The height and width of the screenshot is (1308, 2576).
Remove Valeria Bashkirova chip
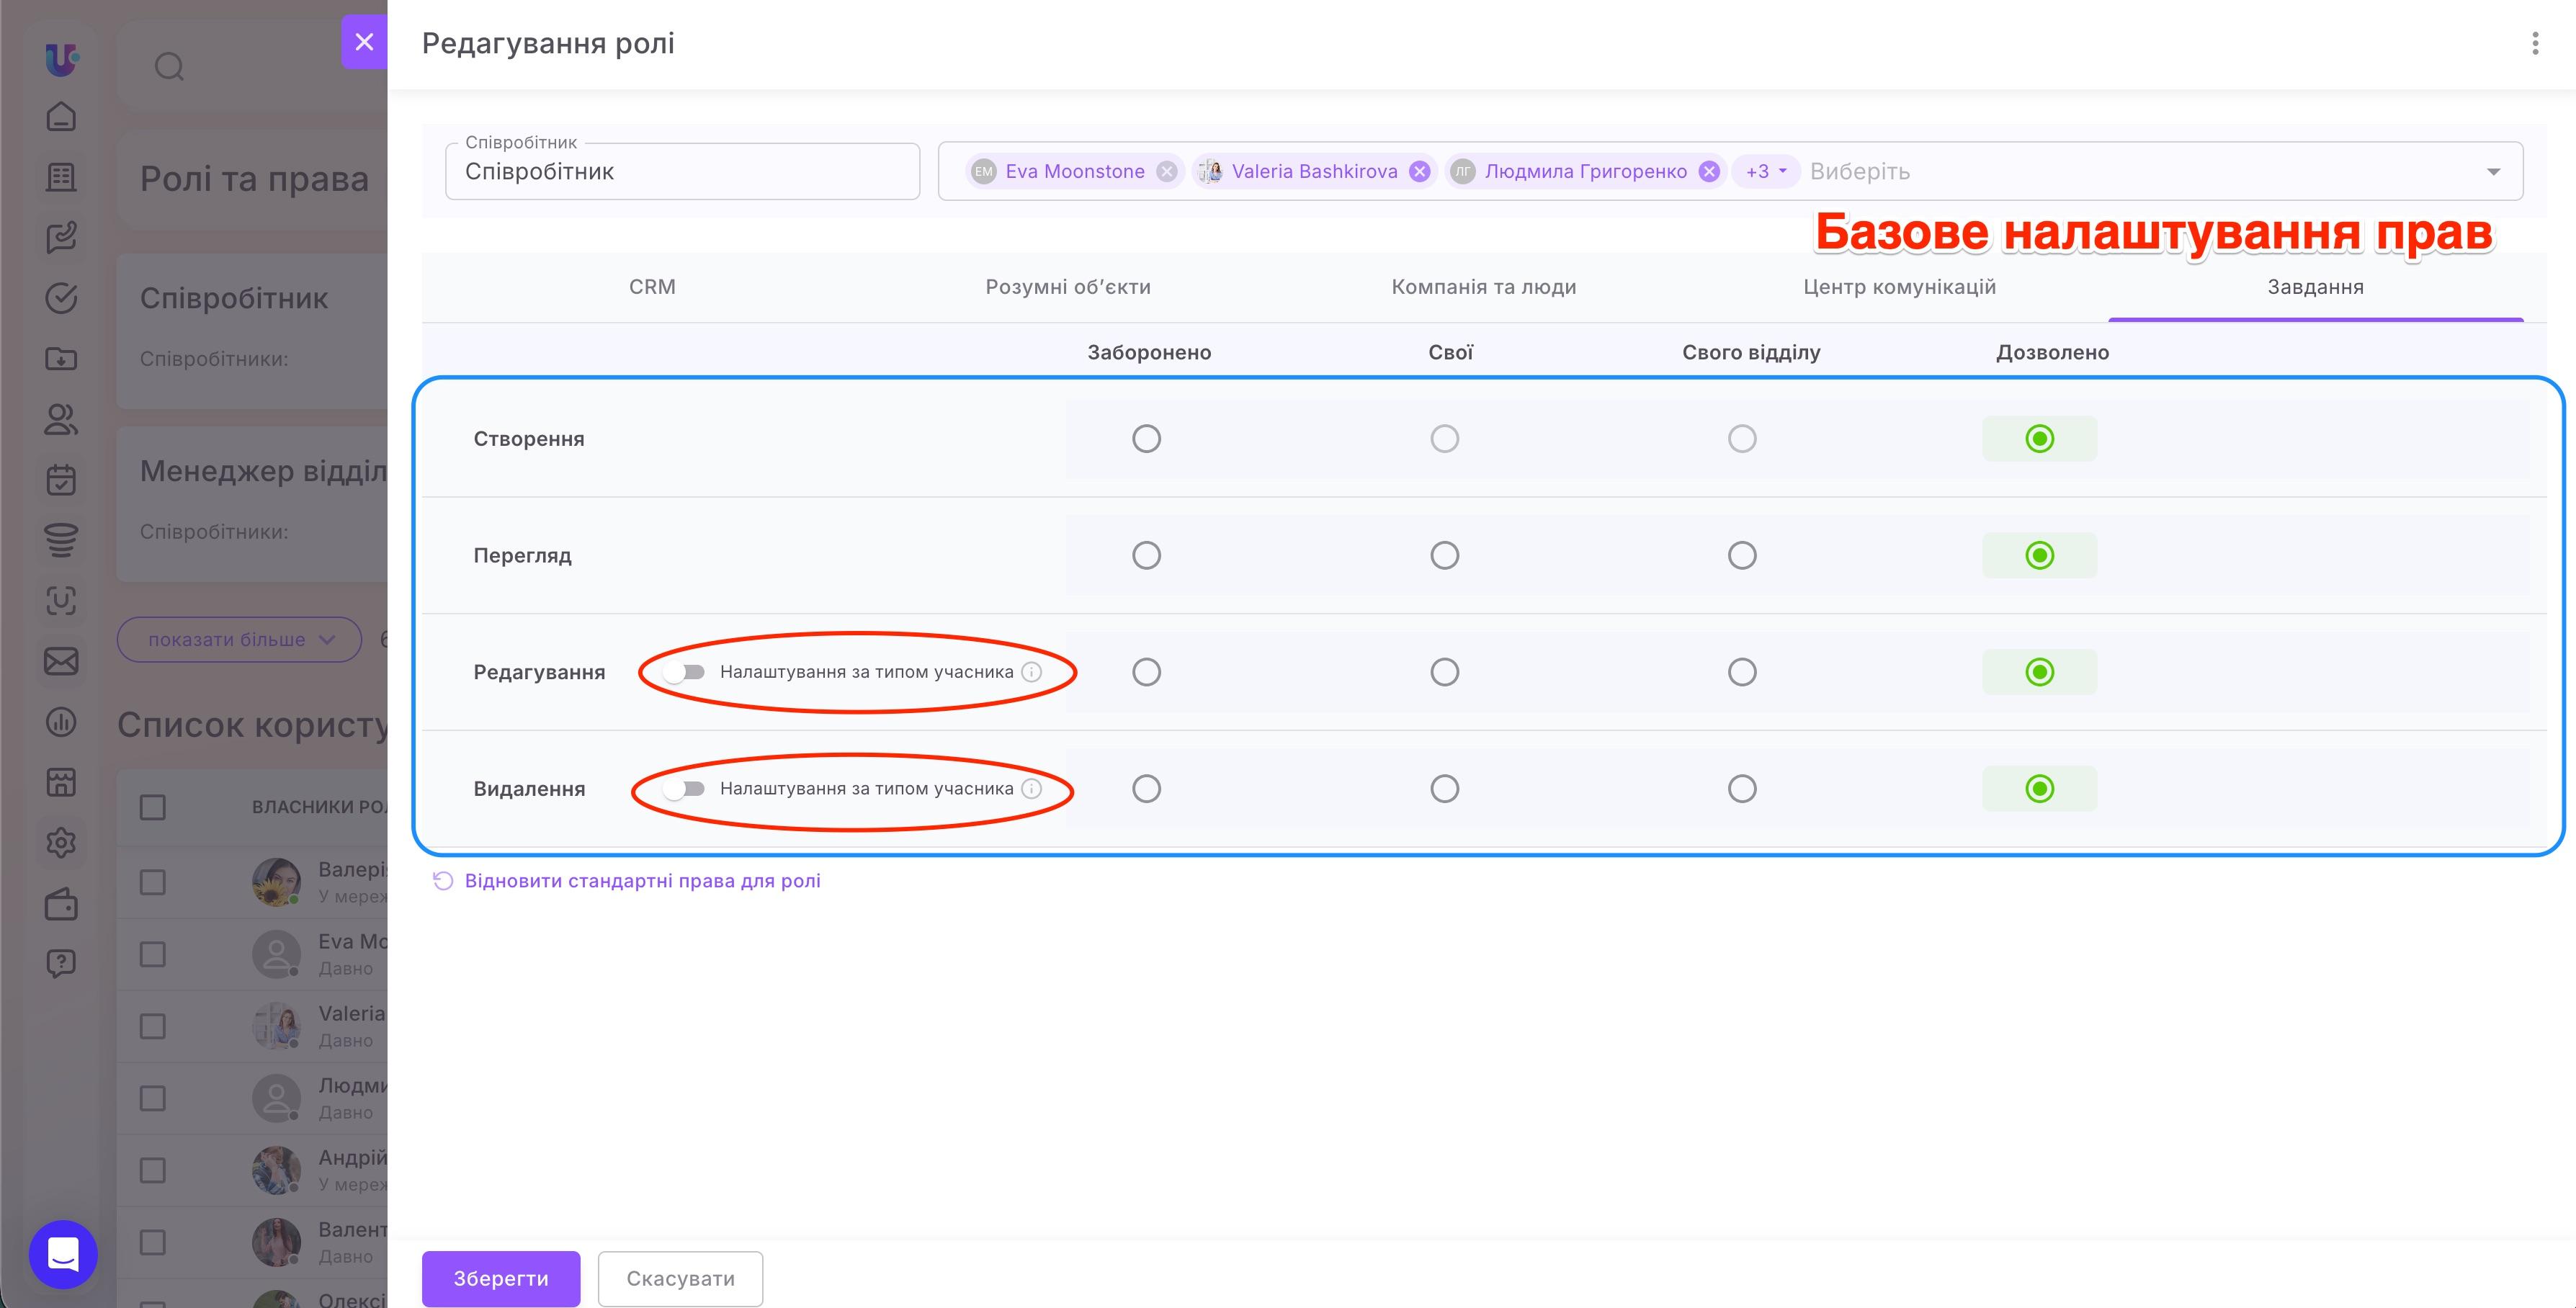click(x=1419, y=171)
